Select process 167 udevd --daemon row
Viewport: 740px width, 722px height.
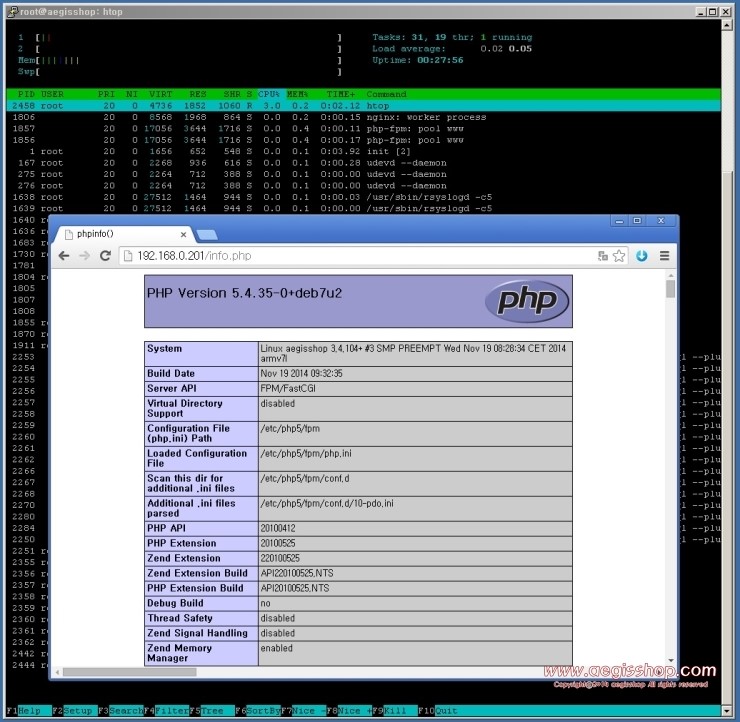tap(363, 163)
